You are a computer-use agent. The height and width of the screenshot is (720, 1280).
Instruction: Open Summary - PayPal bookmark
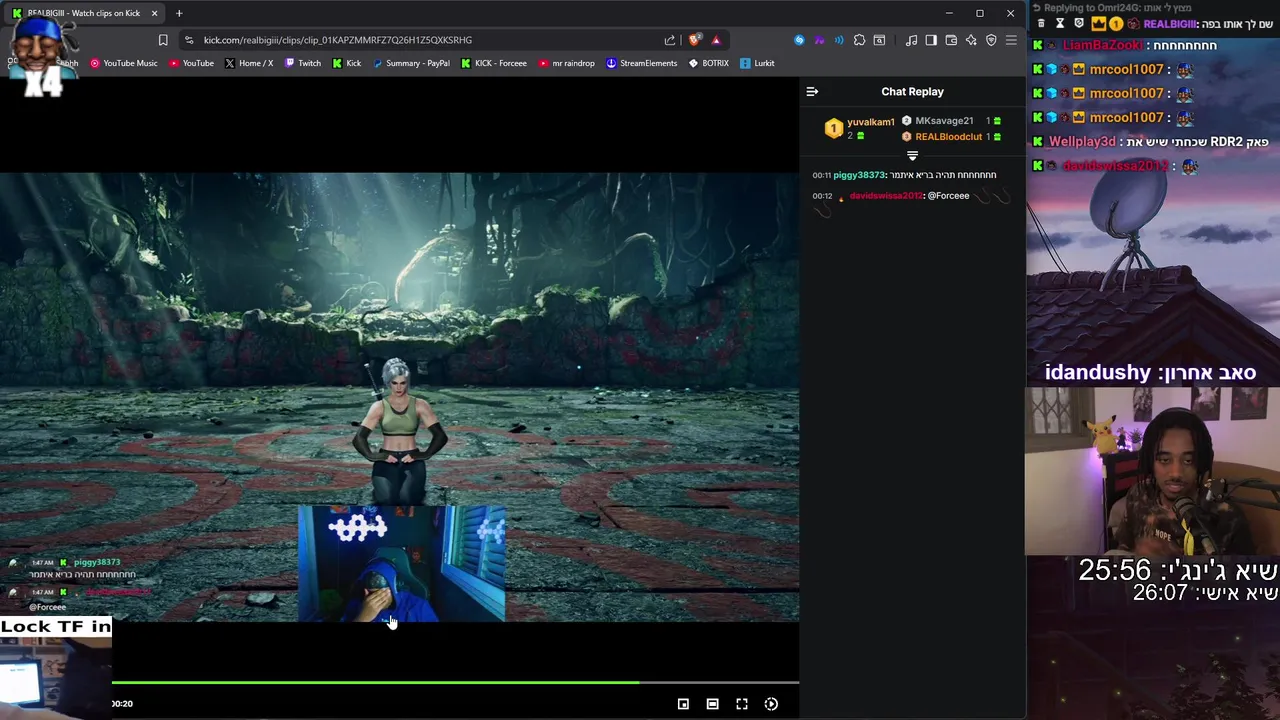[x=411, y=63]
